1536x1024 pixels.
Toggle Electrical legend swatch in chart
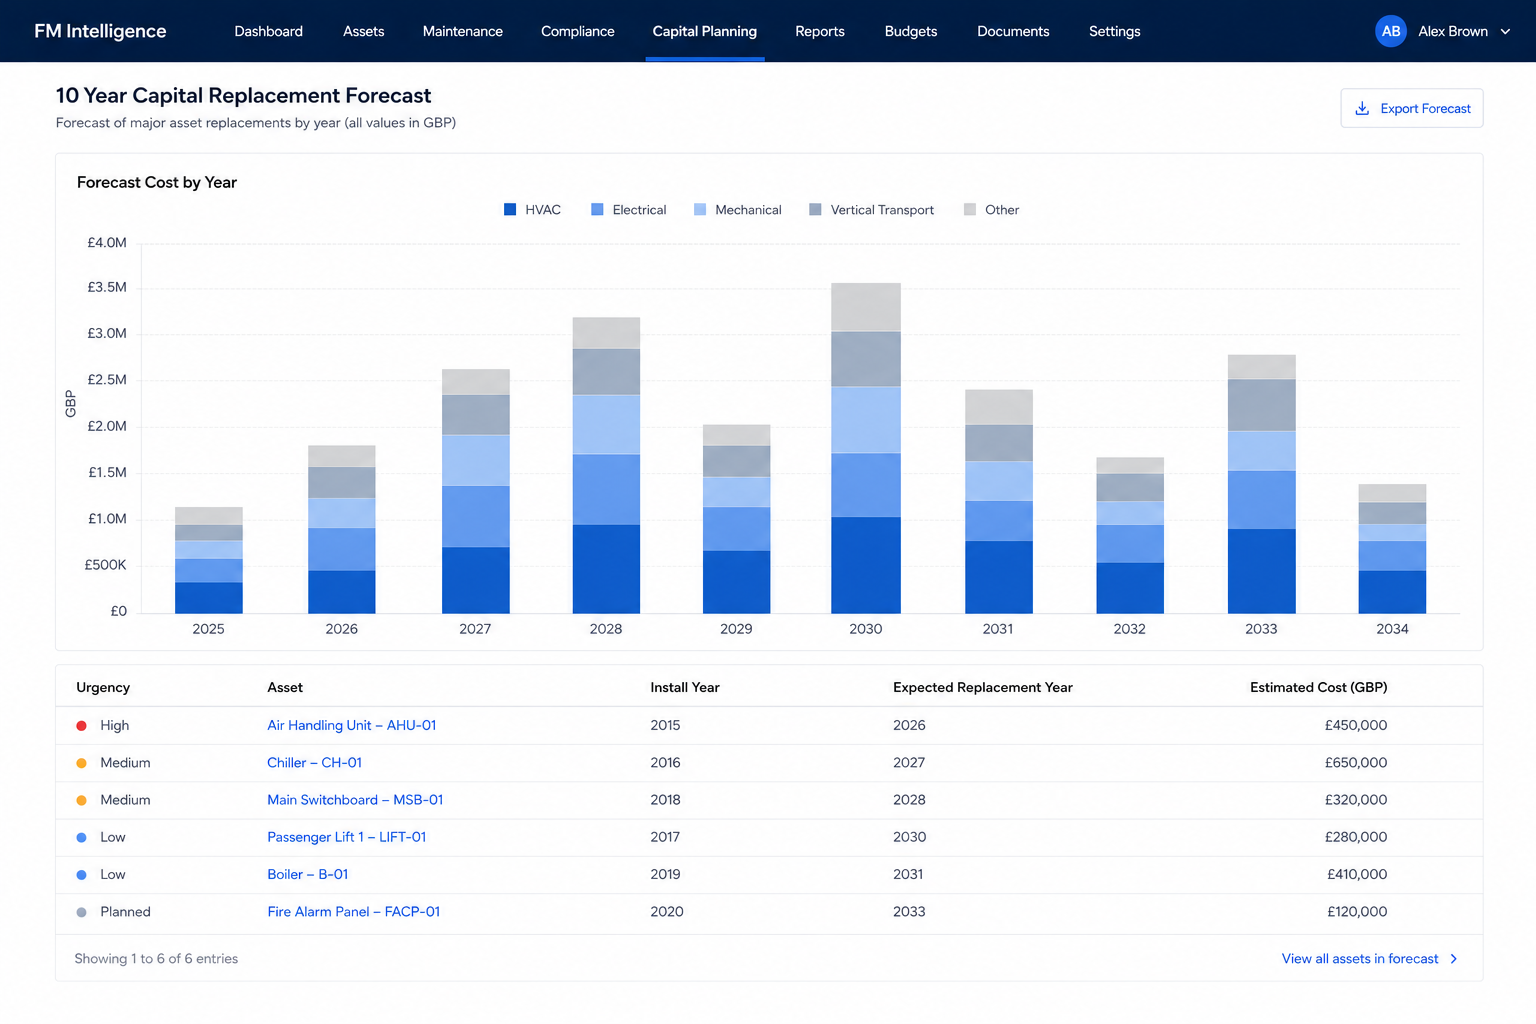click(597, 210)
